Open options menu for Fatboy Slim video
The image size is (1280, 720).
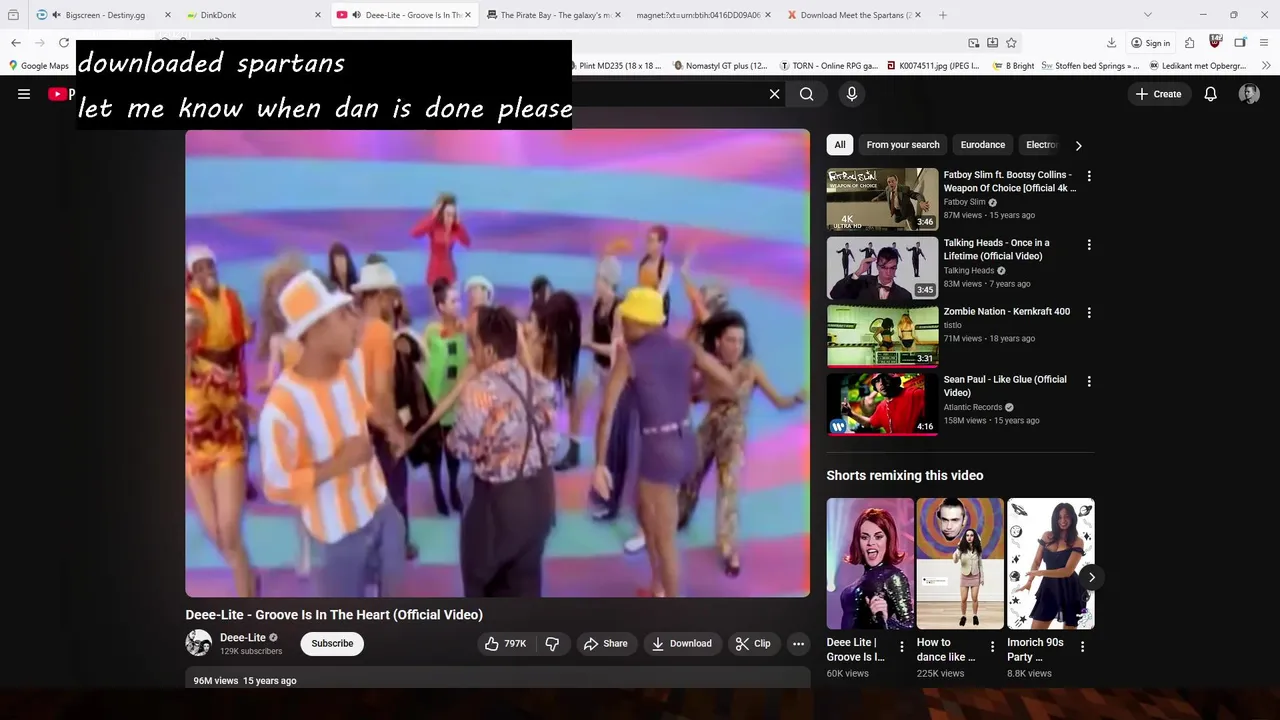pos(1089,176)
